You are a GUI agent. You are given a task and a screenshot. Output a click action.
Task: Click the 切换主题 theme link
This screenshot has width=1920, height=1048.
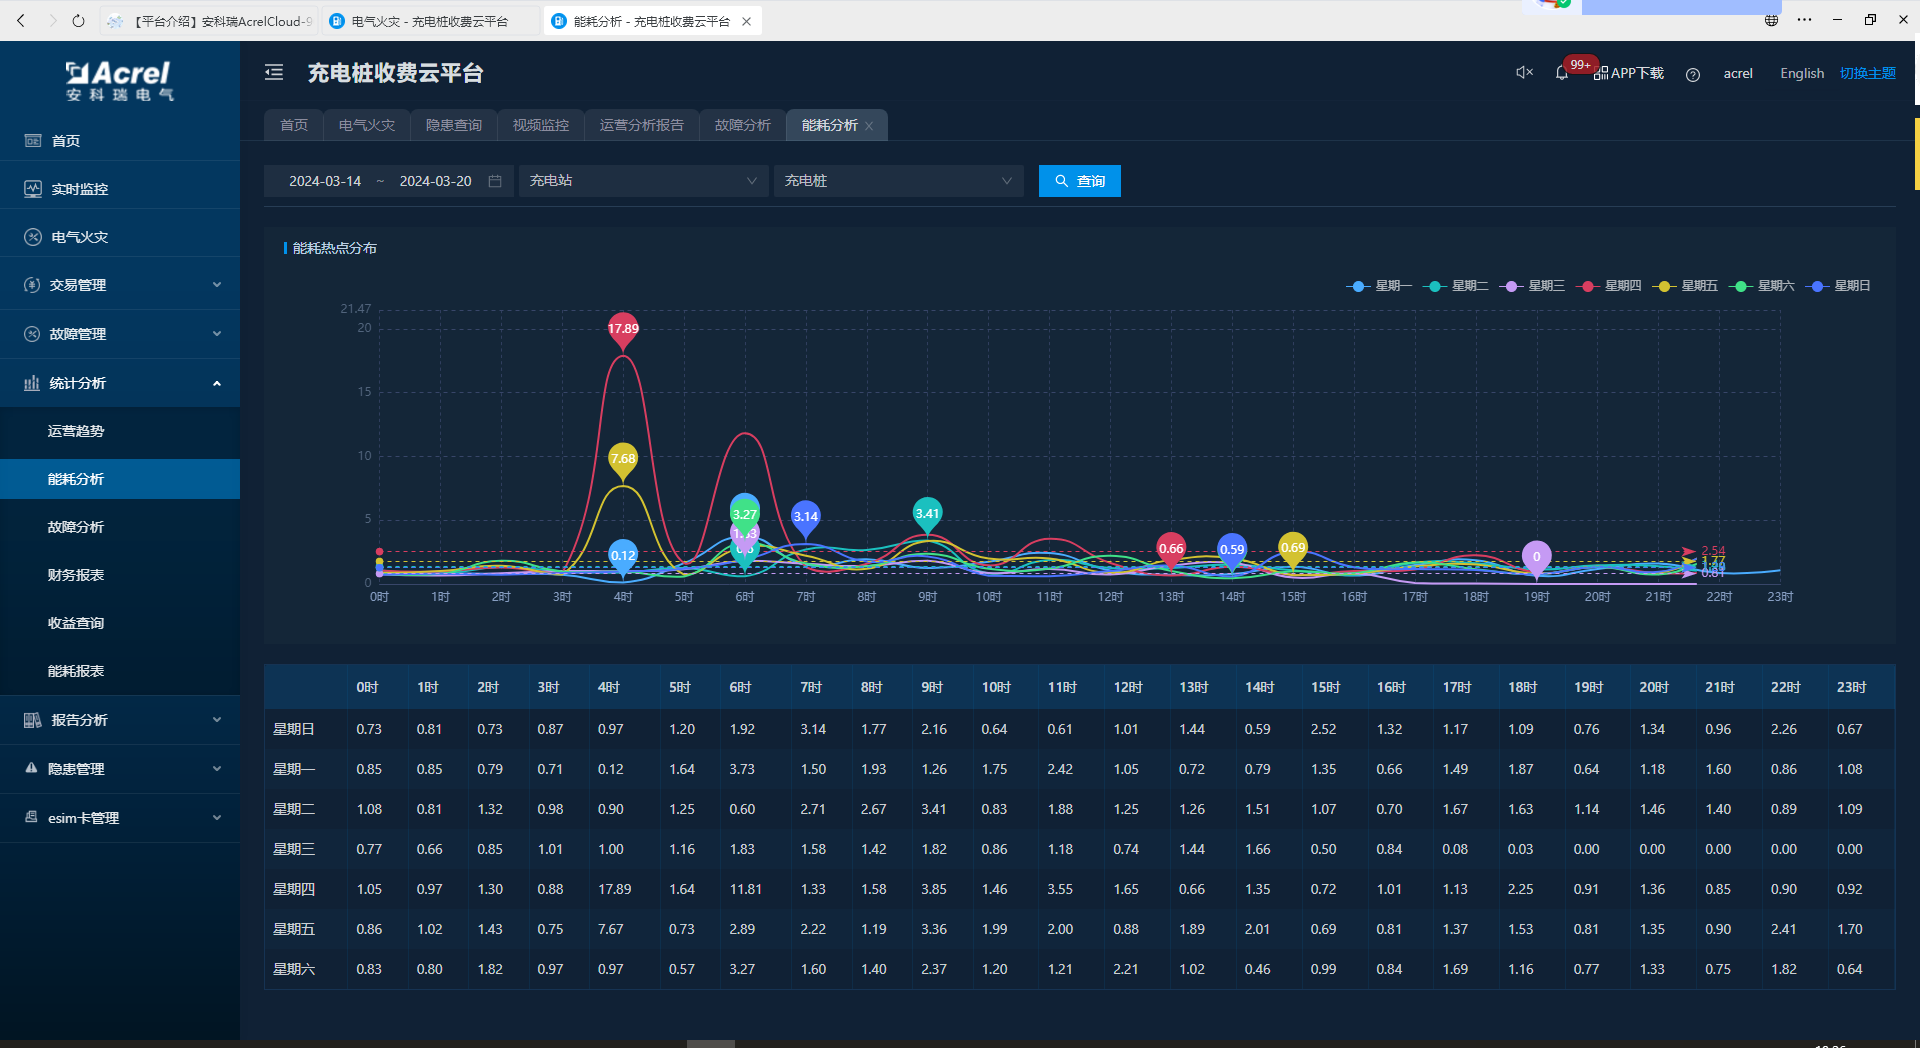point(1867,73)
